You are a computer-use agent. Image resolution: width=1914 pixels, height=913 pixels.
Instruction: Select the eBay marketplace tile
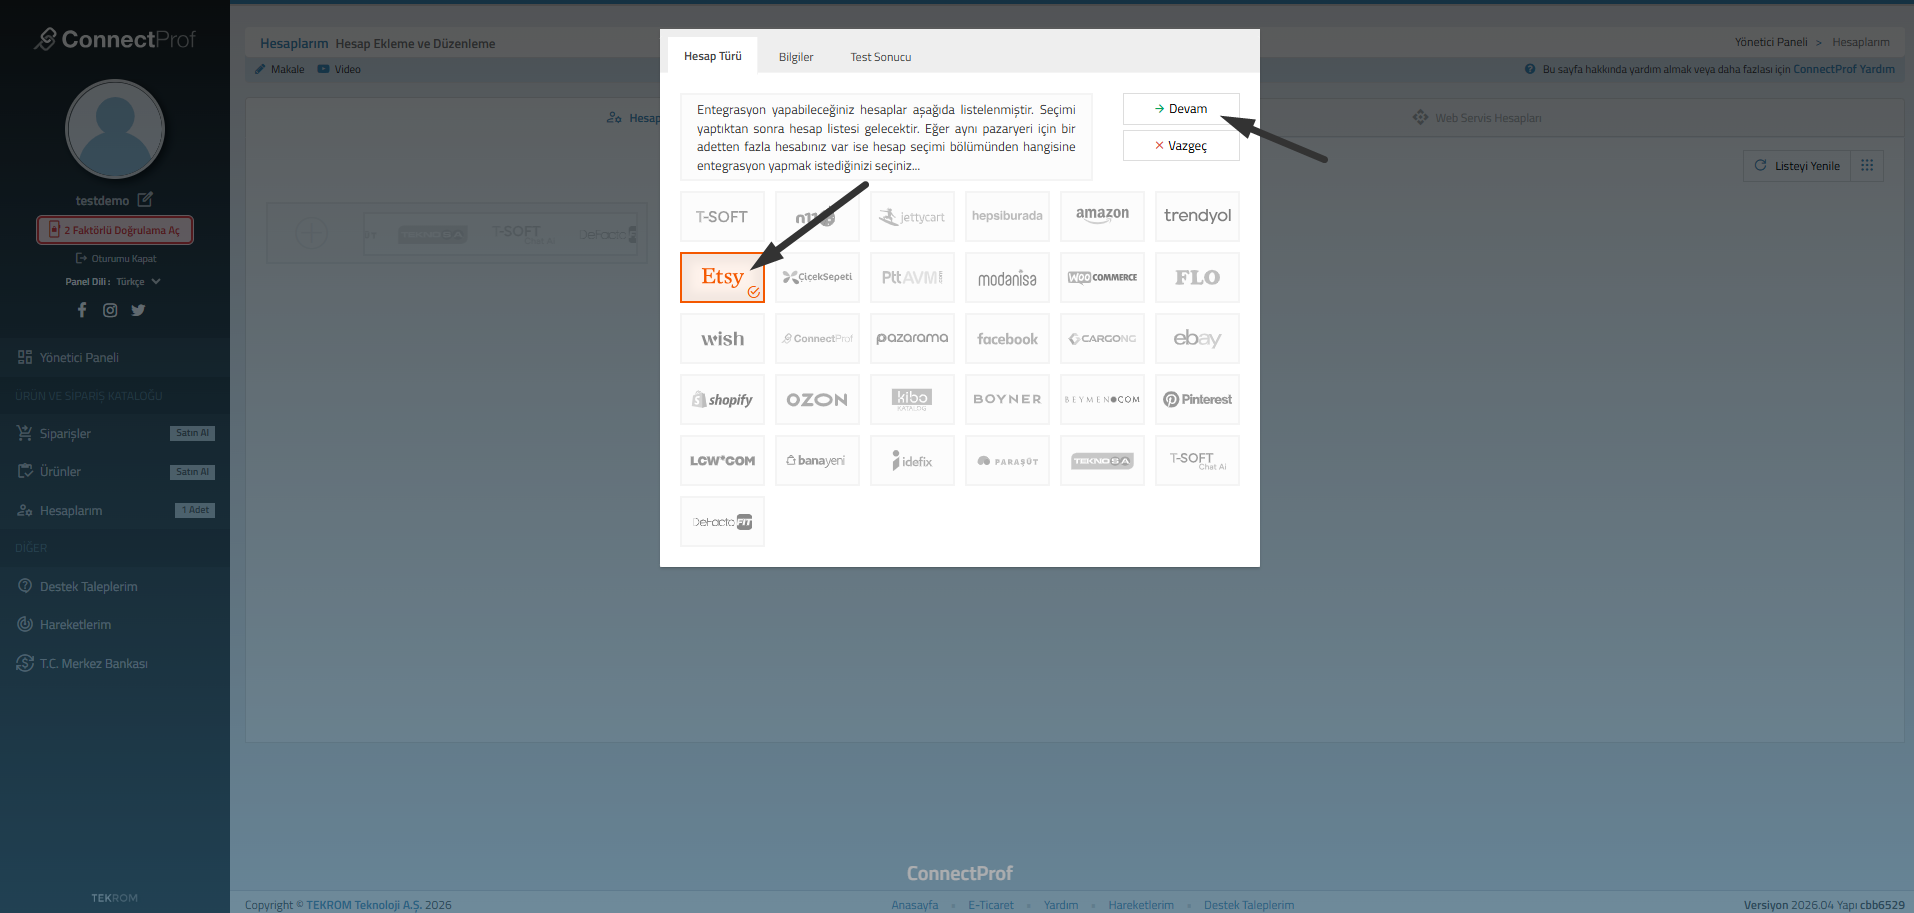(x=1197, y=339)
